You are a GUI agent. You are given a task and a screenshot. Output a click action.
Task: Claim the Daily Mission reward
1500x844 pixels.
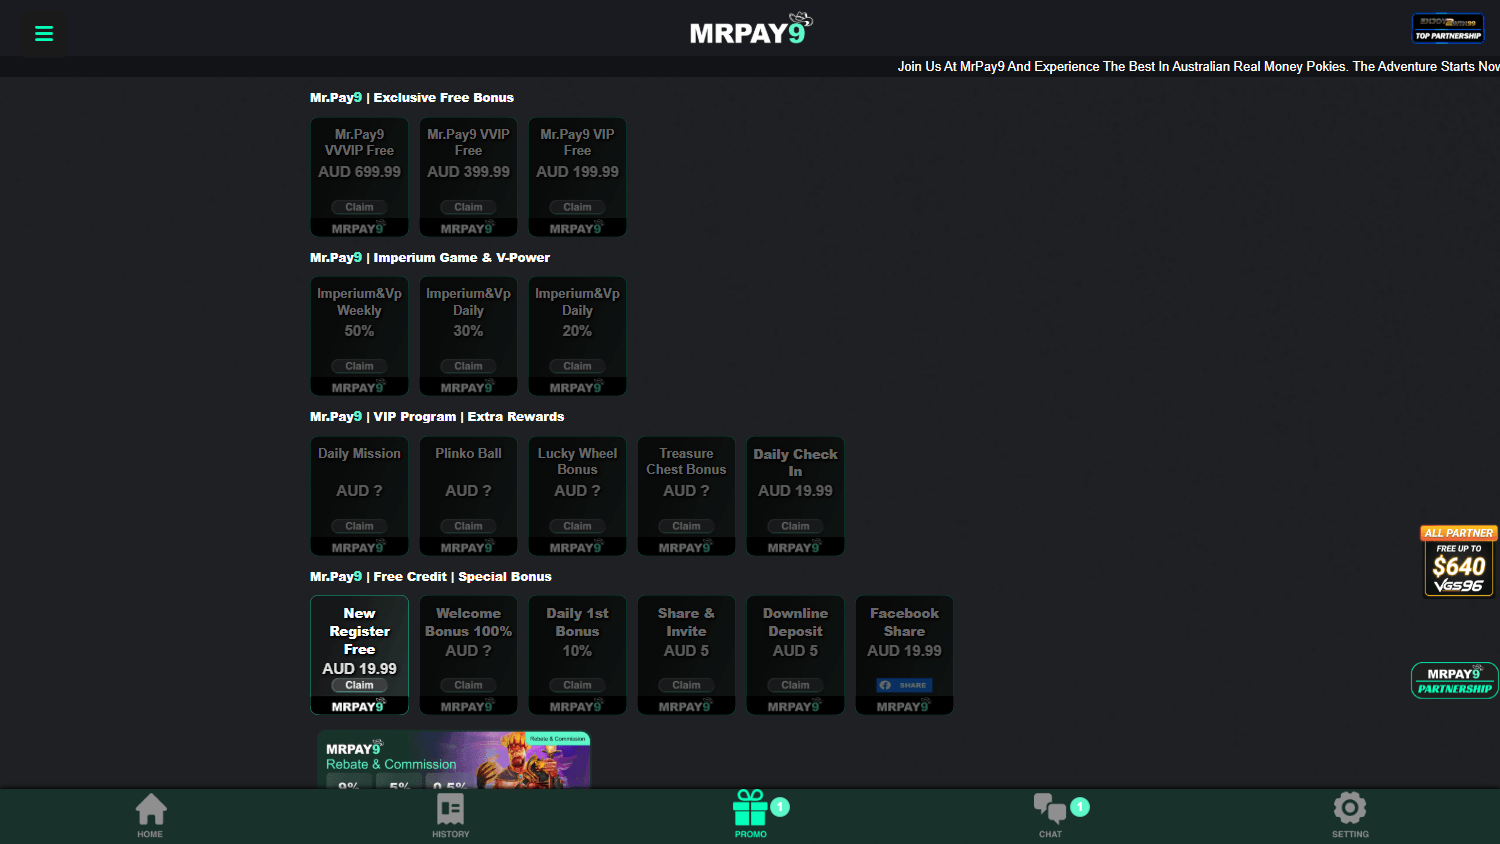[x=359, y=526]
